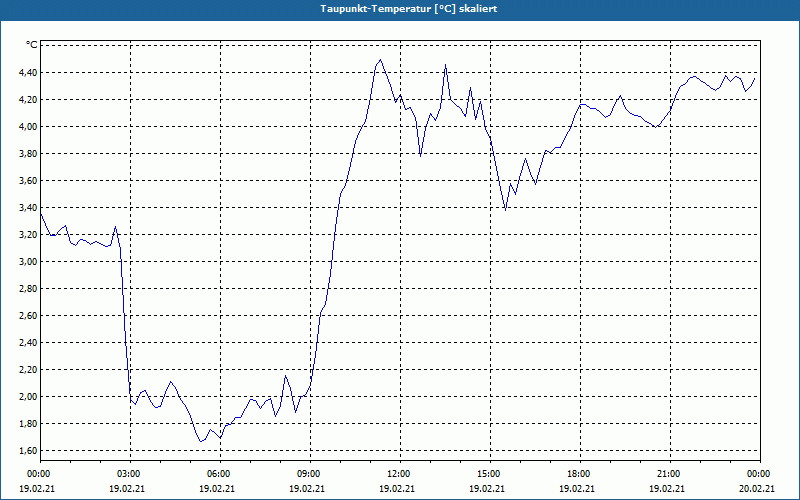Click the '00:00' time label above 19.02.21
Image resolution: width=800 pixels, height=500 pixels.
pos(37,474)
